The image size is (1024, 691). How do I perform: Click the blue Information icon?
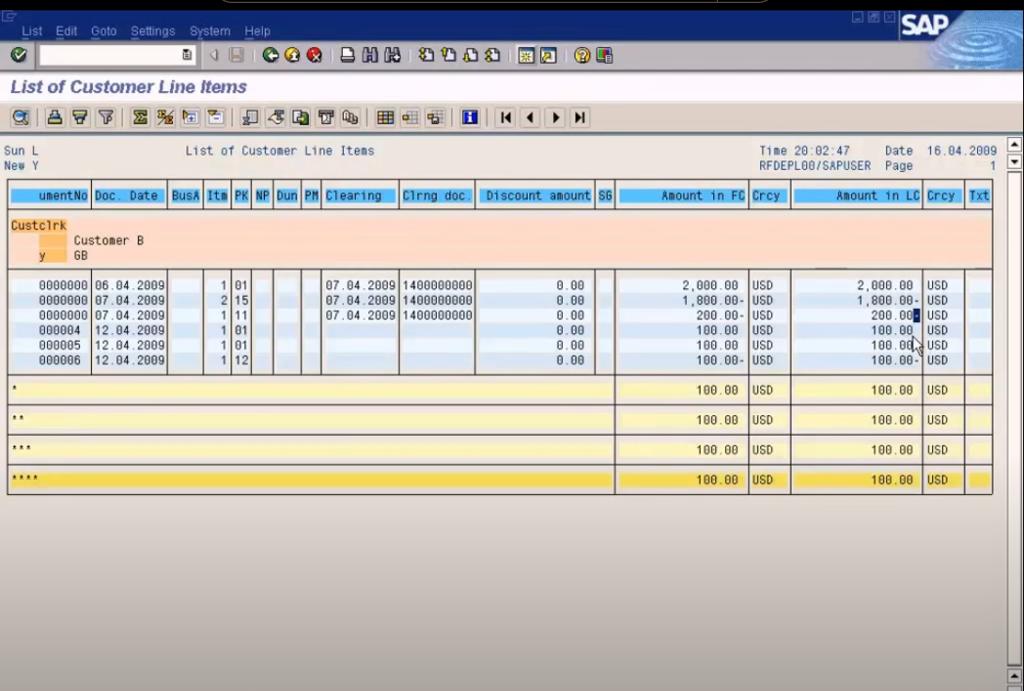coord(470,118)
